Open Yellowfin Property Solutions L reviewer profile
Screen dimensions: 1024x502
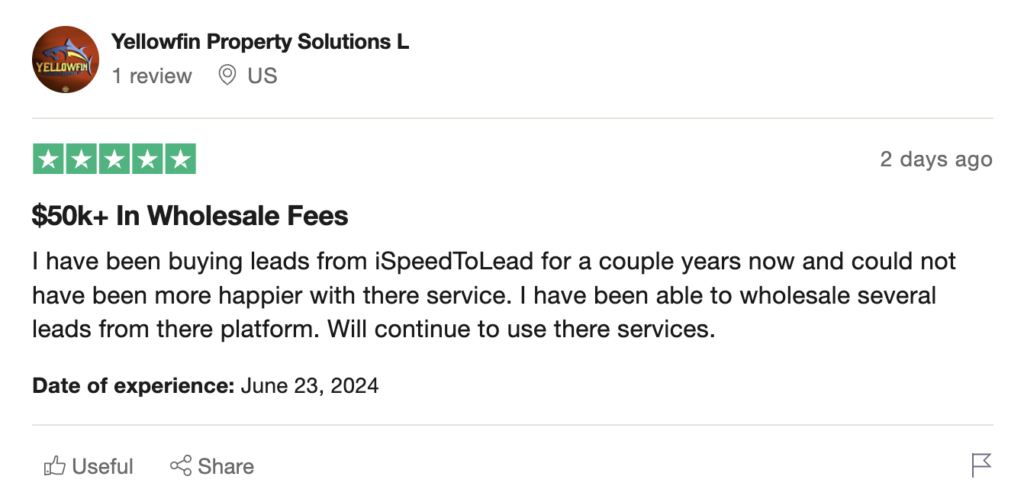(260, 42)
